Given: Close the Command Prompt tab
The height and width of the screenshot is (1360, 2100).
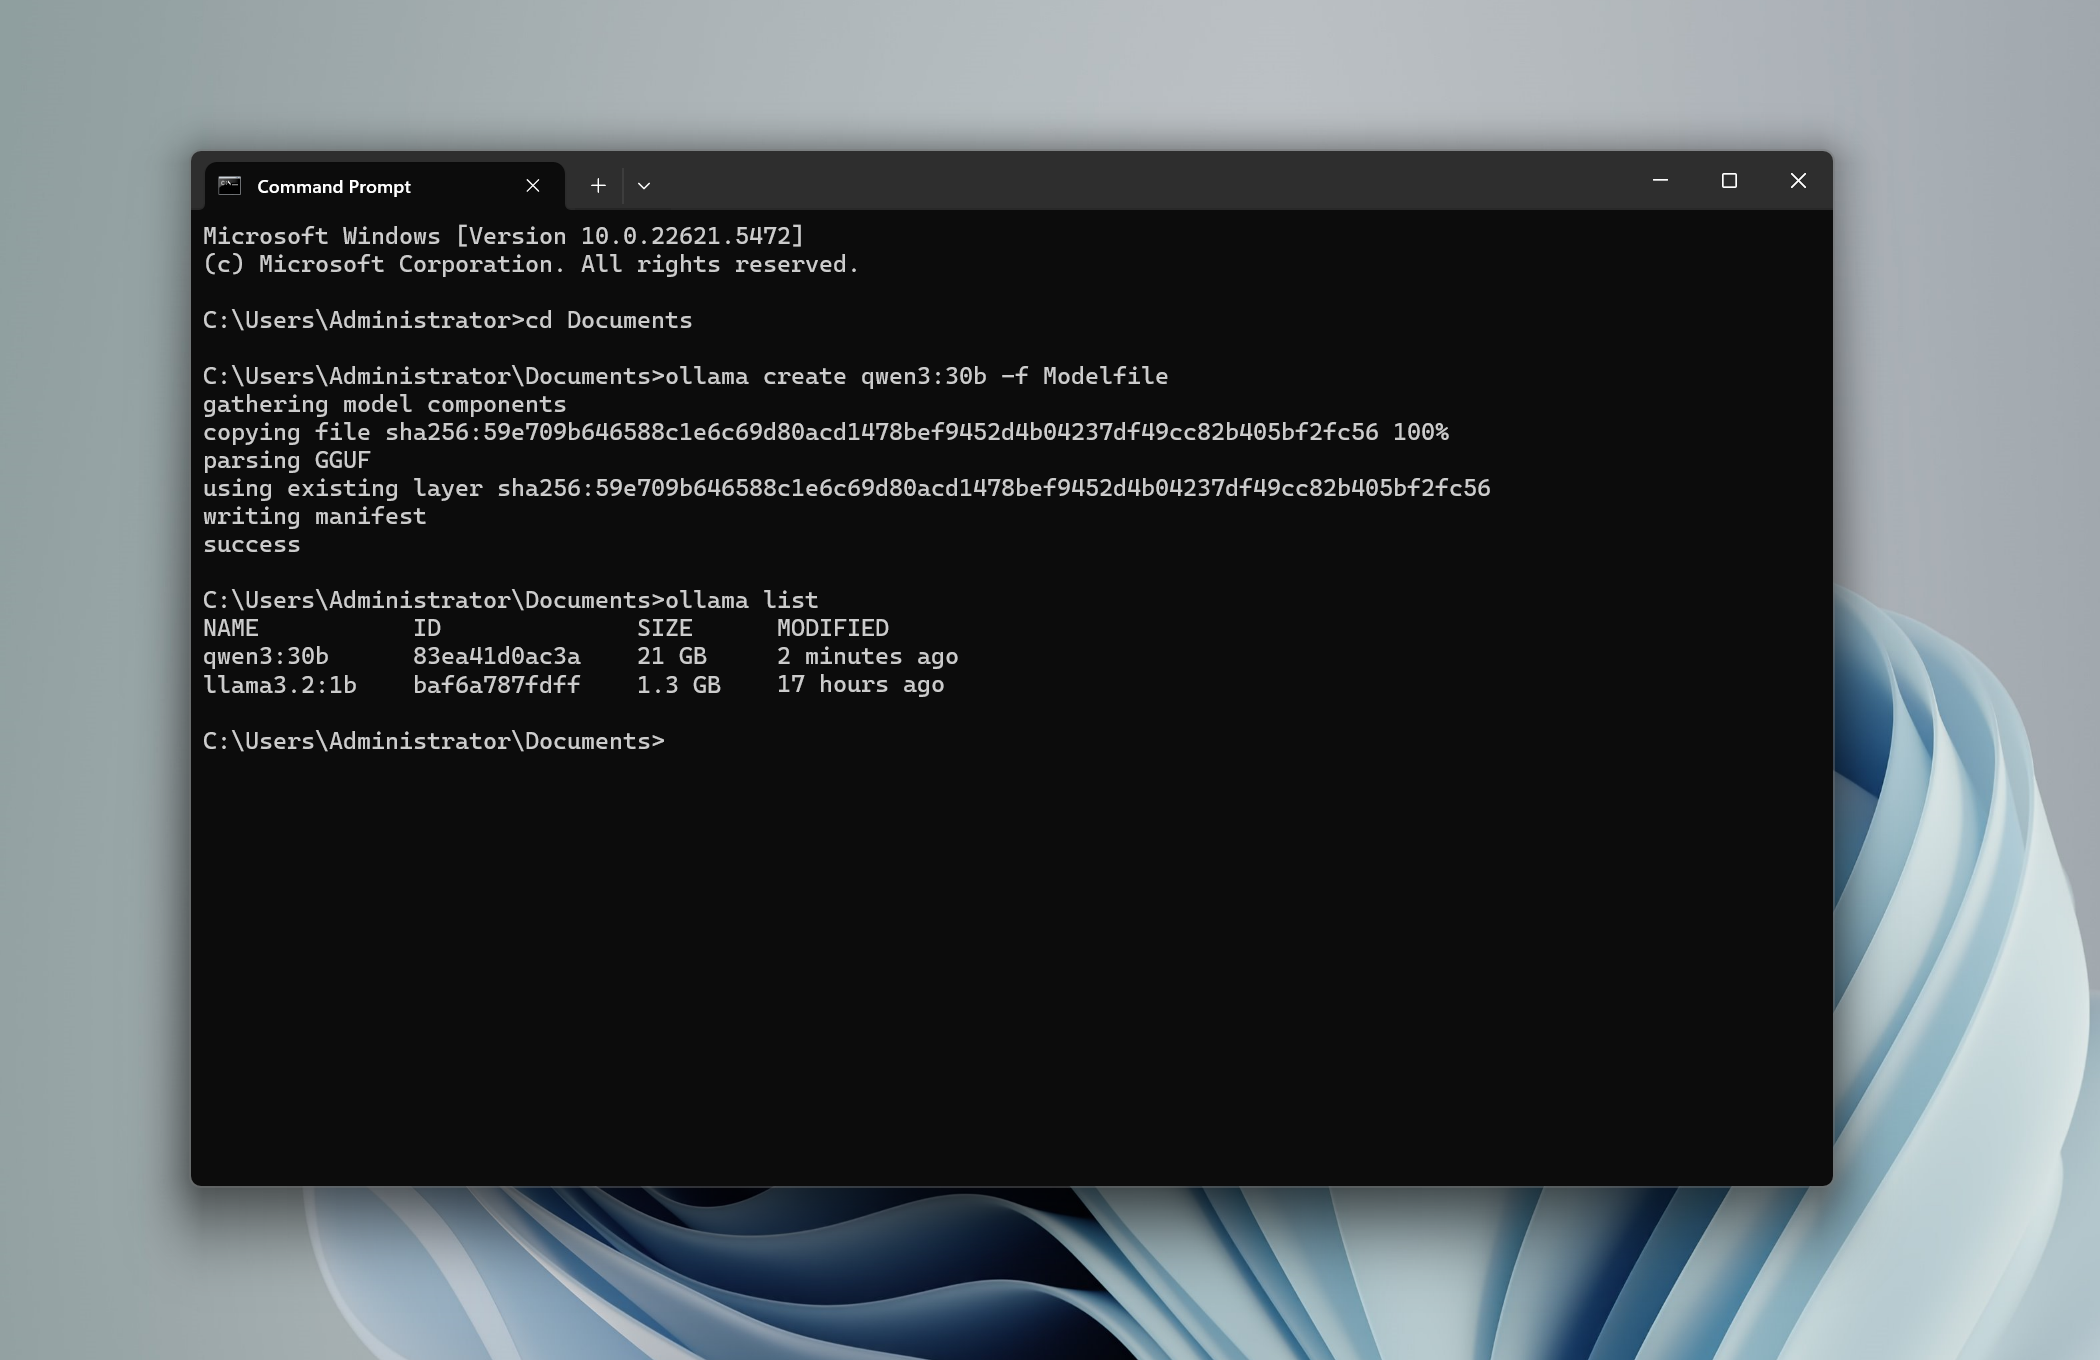Looking at the screenshot, I should pyautogui.click(x=533, y=186).
